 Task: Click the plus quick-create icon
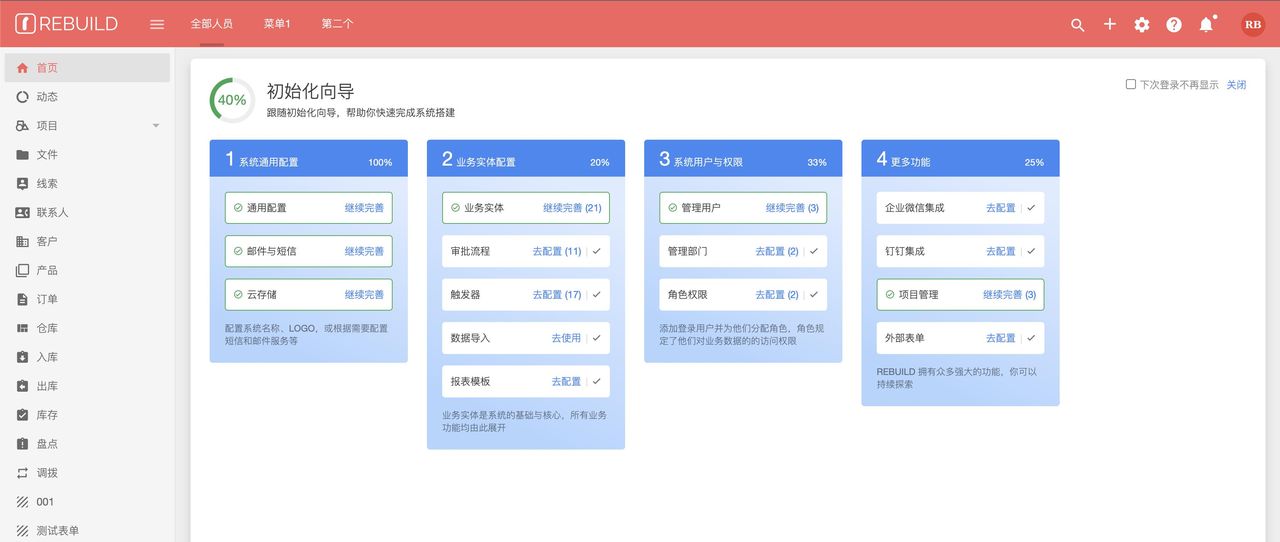point(1109,24)
